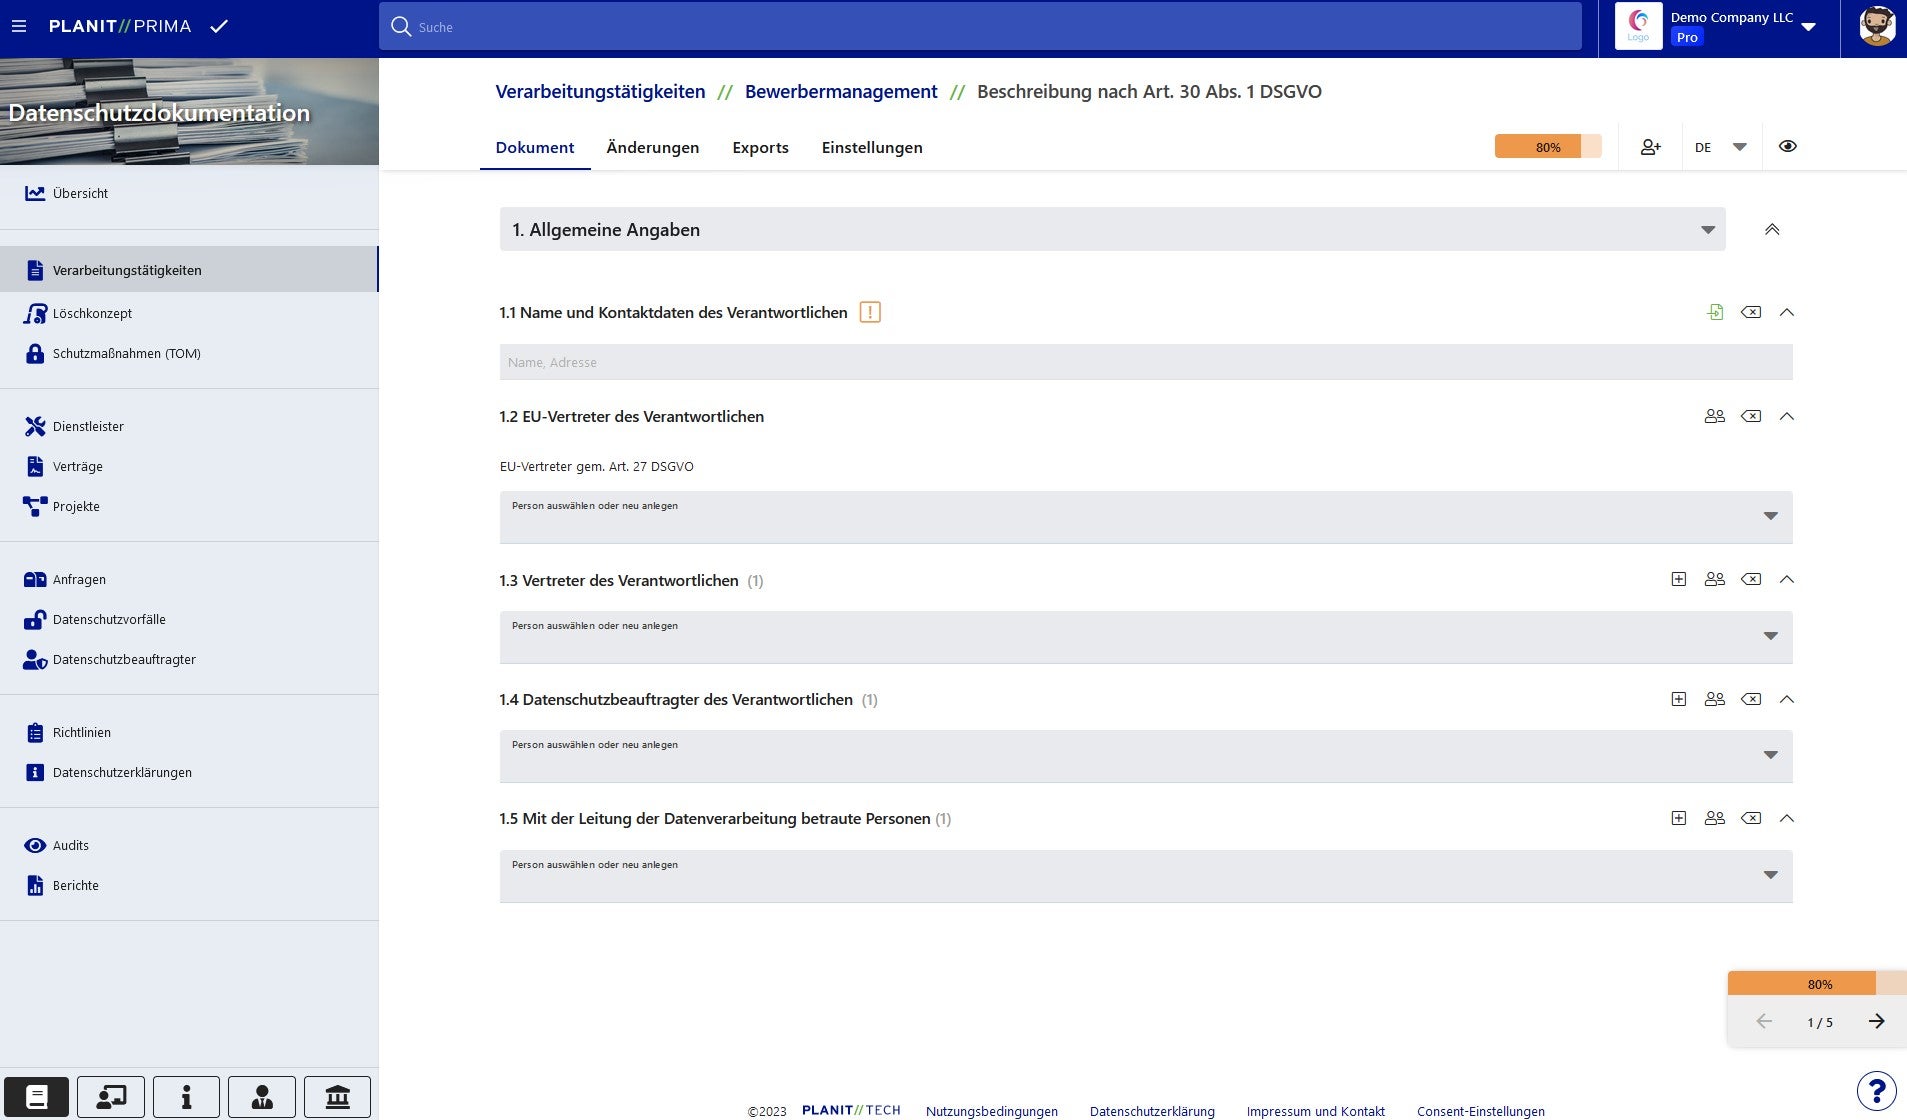
Task: Select the person icon in bottom sidebar bar
Action: tap(262, 1097)
